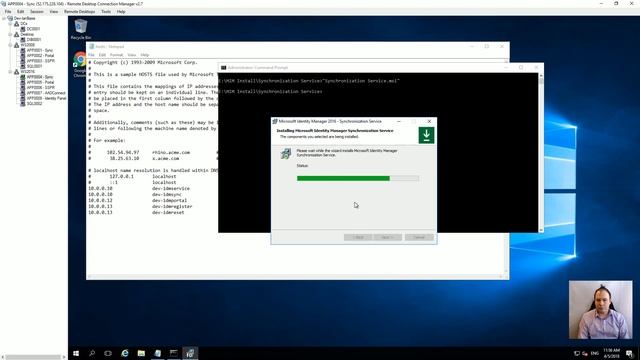Viewport: 640px width, 360px height.
Task: Click the green download arrow installer graphic
Action: [x=426, y=136]
